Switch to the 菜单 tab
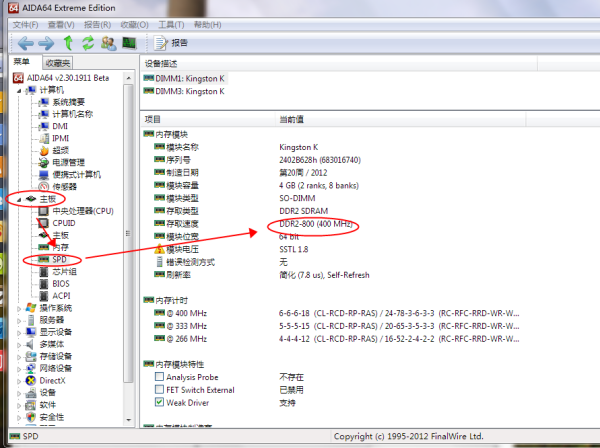Viewport: 600px width, 448px height. pos(21,62)
